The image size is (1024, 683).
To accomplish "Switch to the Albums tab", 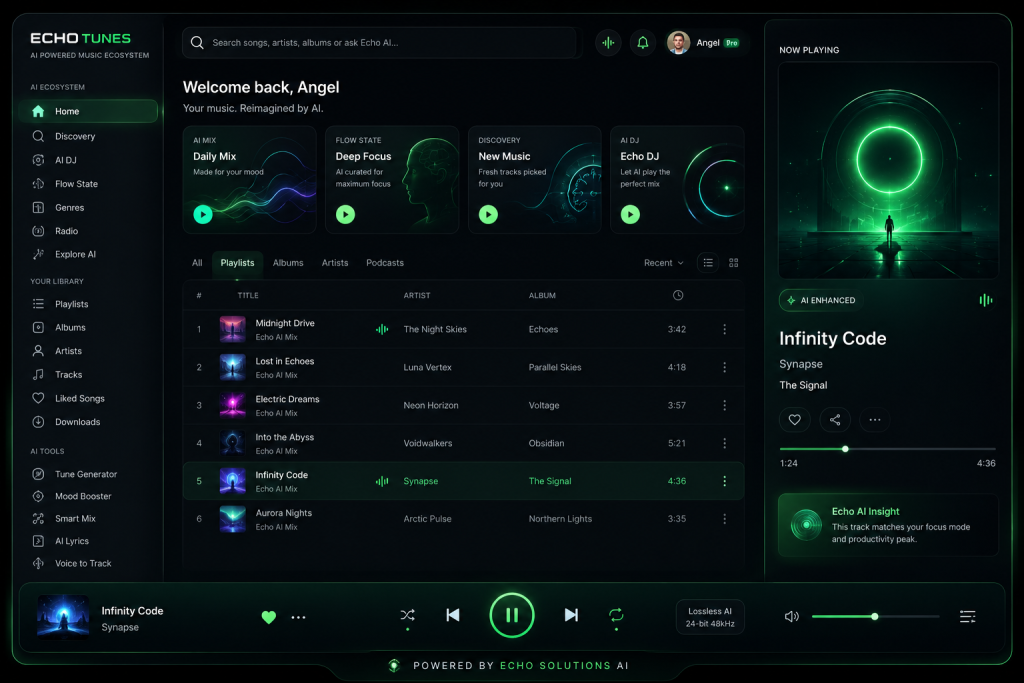I will (288, 262).
